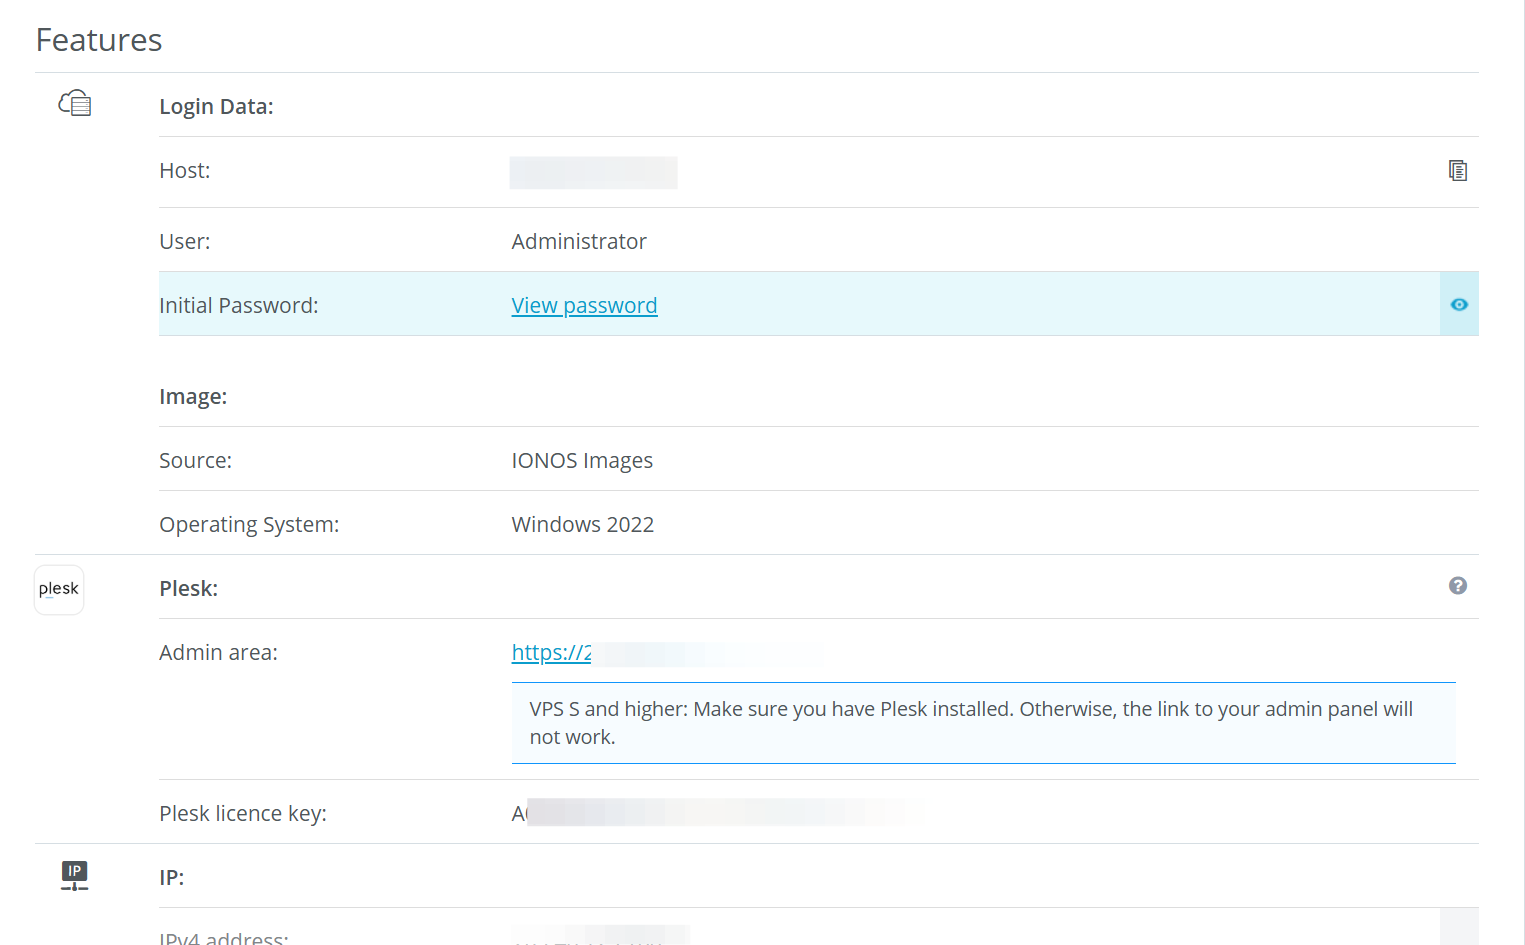
Task: Open the Plesk help question mark icon
Action: click(x=1458, y=586)
